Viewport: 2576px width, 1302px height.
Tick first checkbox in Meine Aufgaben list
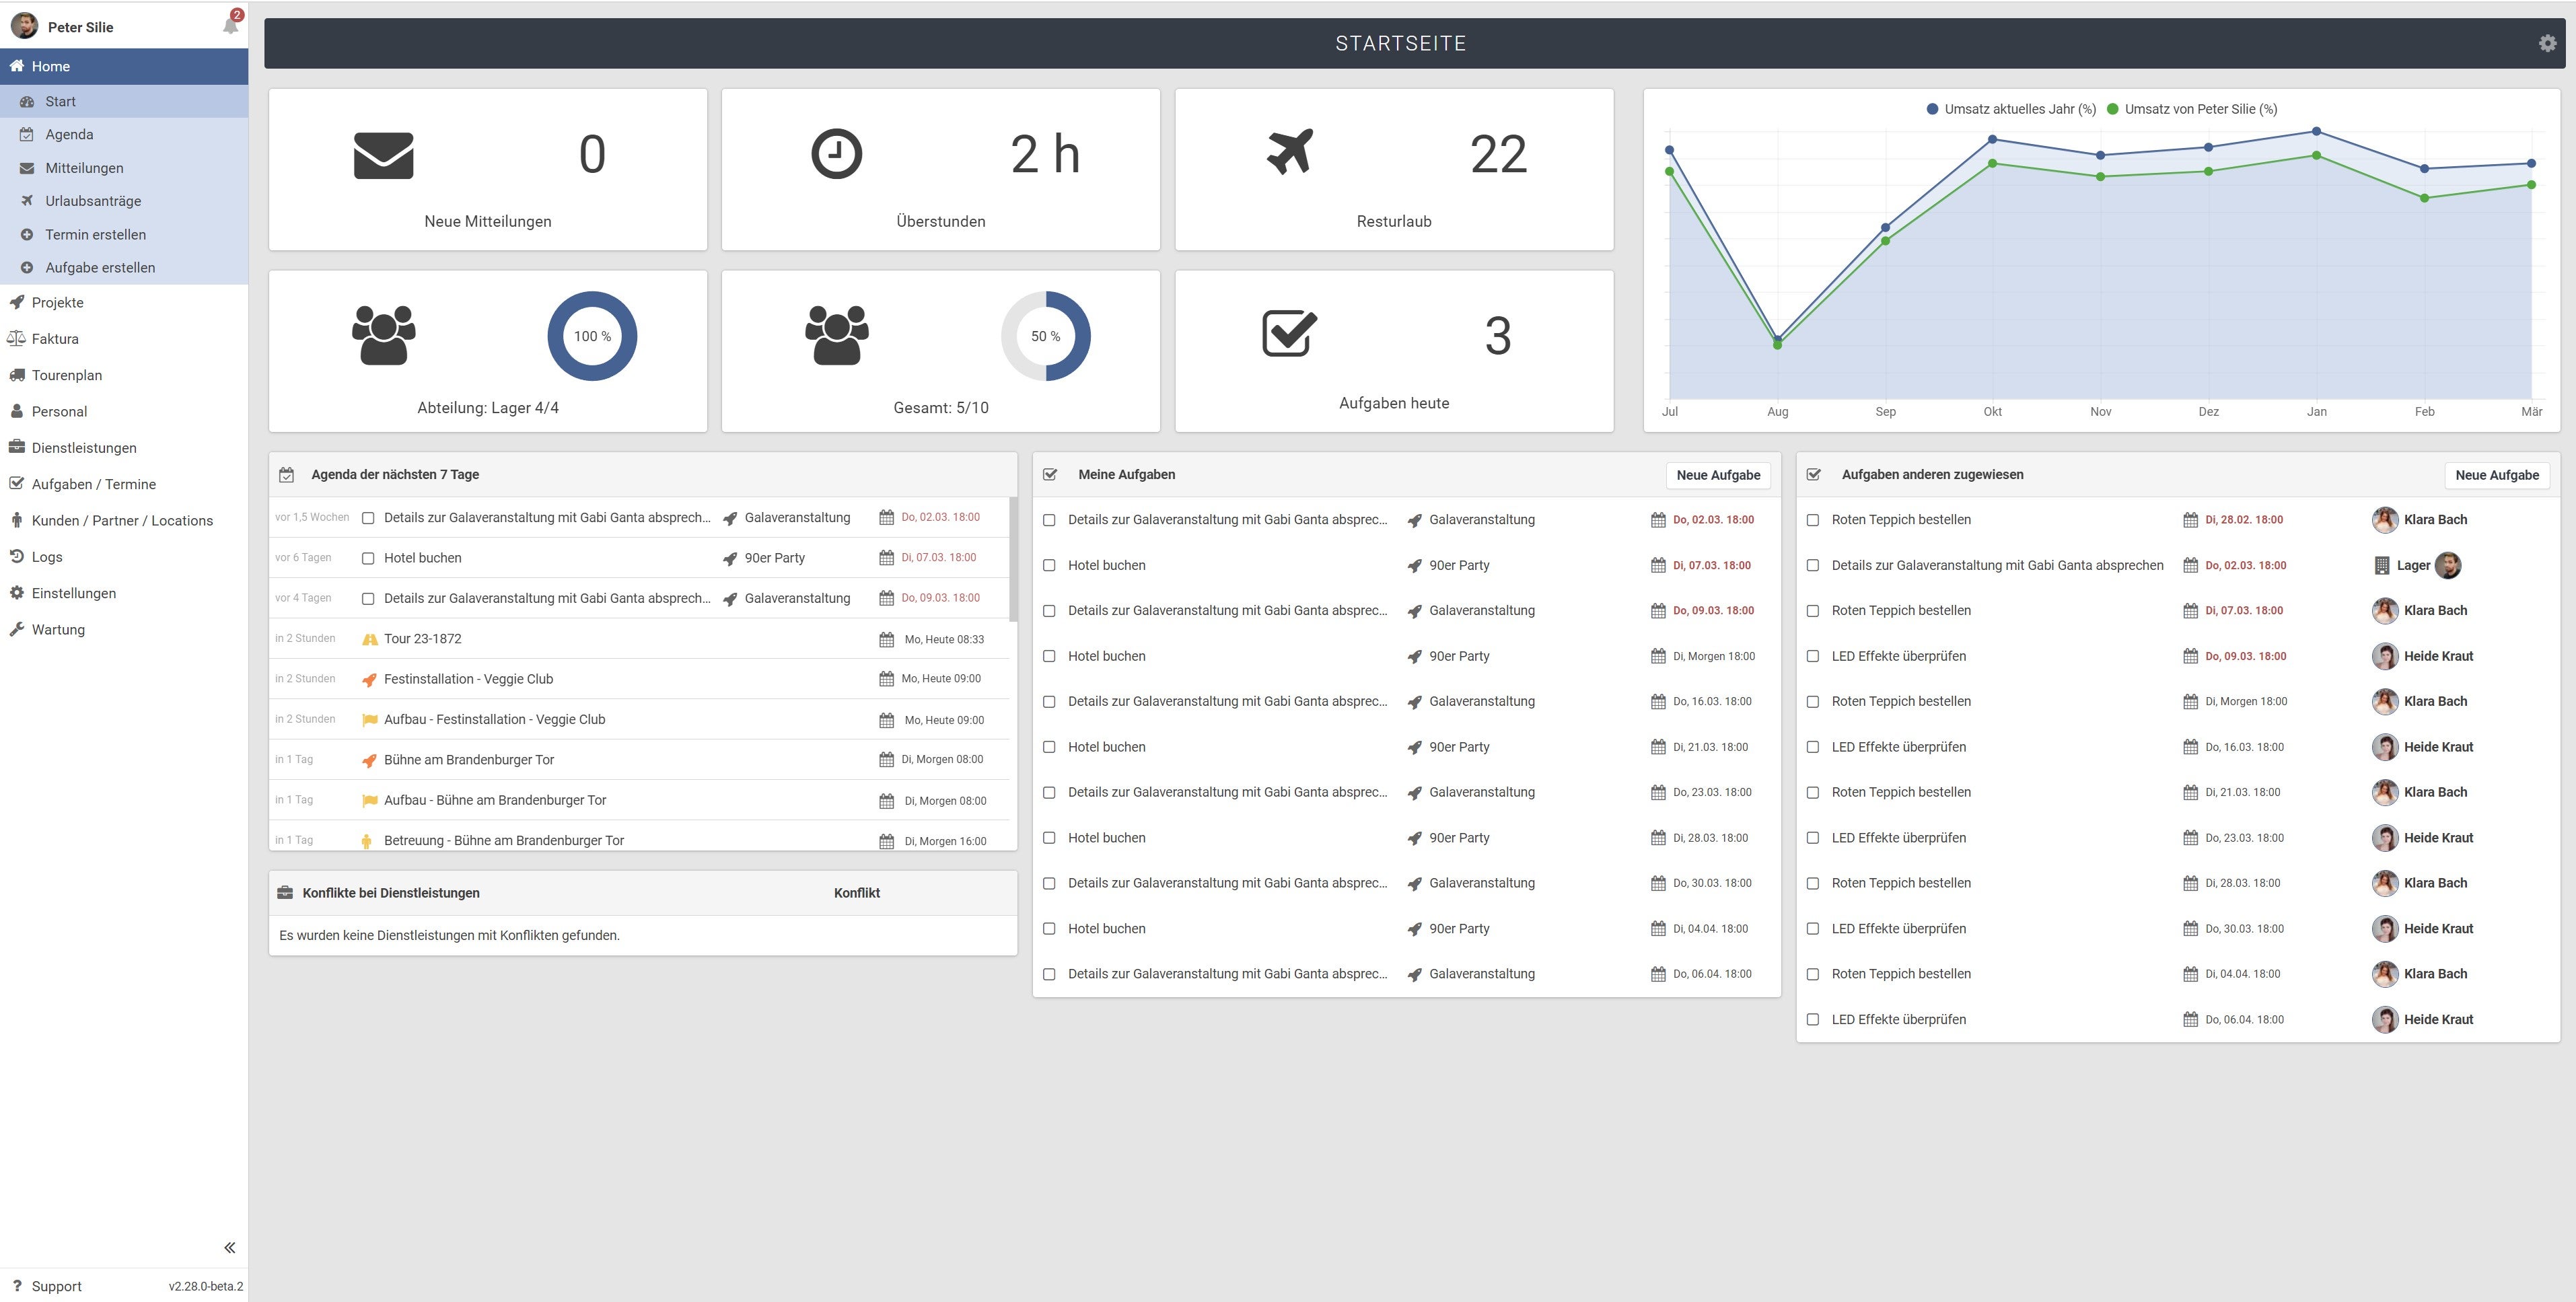pos(1049,520)
